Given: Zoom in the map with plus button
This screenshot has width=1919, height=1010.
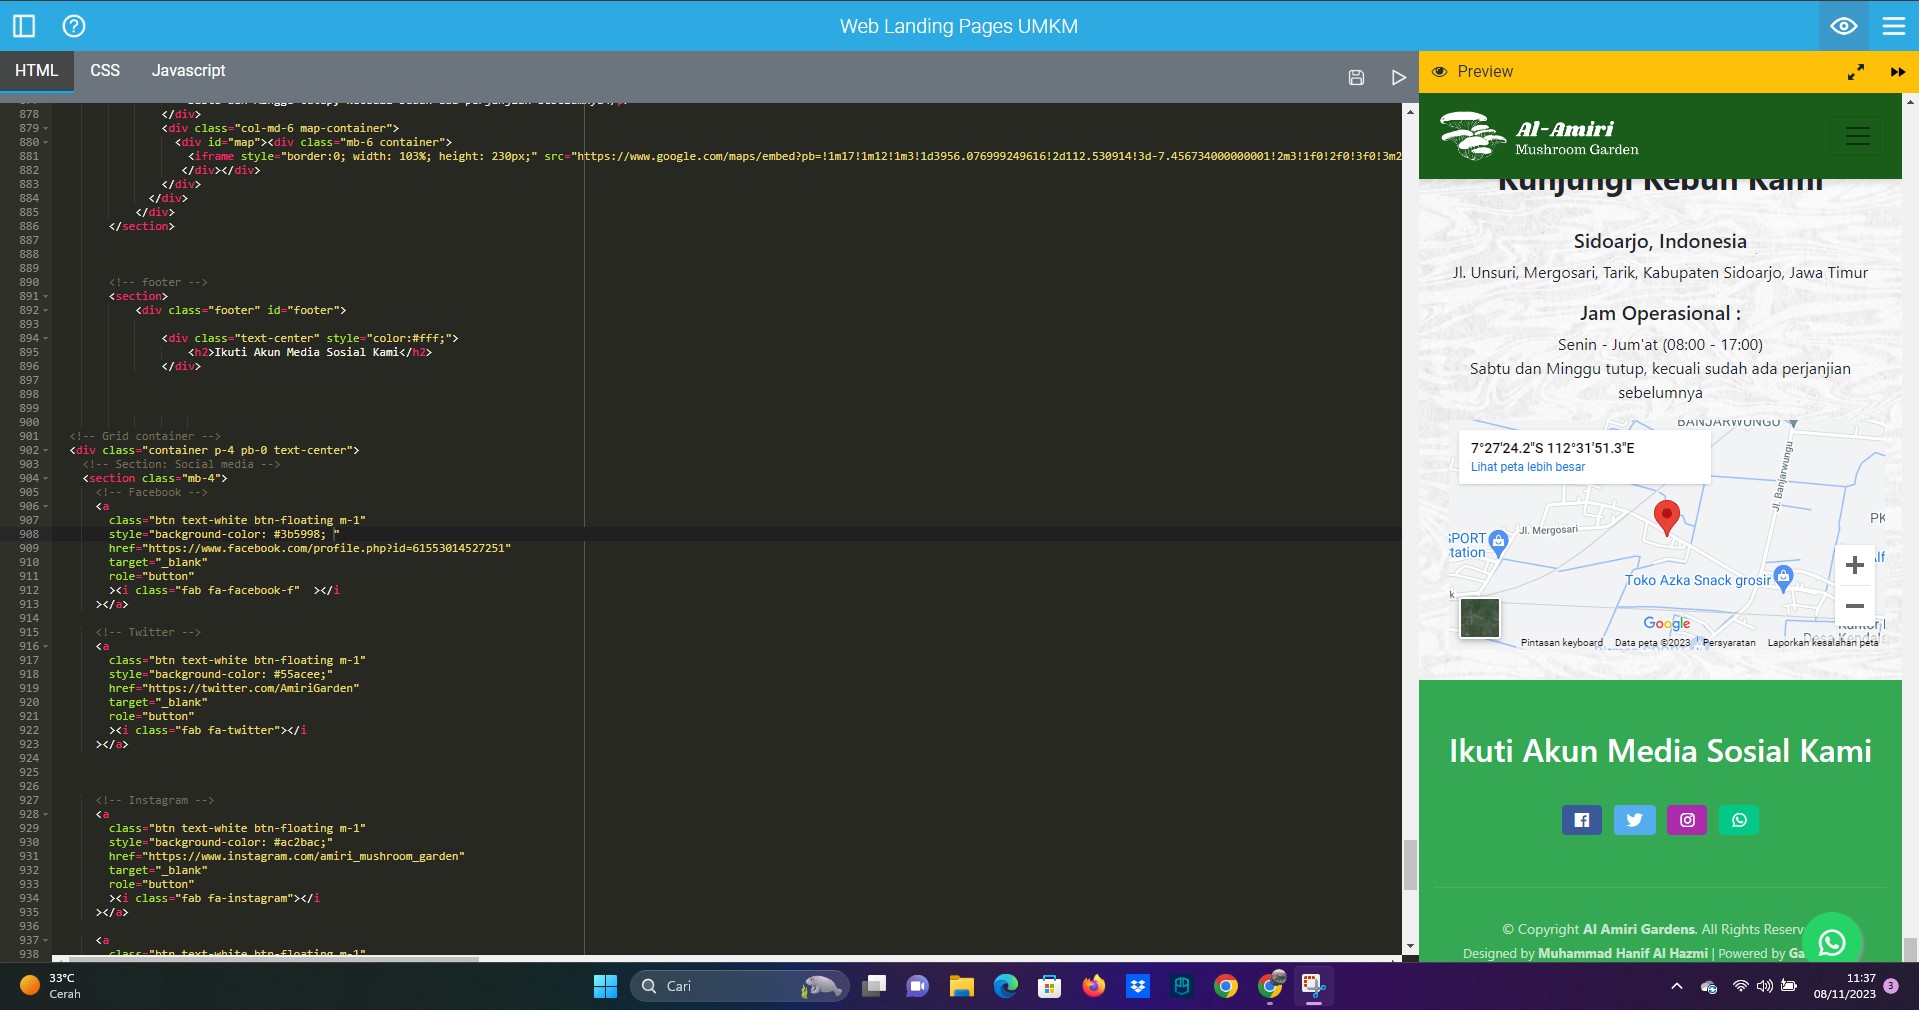Looking at the screenshot, I should [x=1854, y=565].
